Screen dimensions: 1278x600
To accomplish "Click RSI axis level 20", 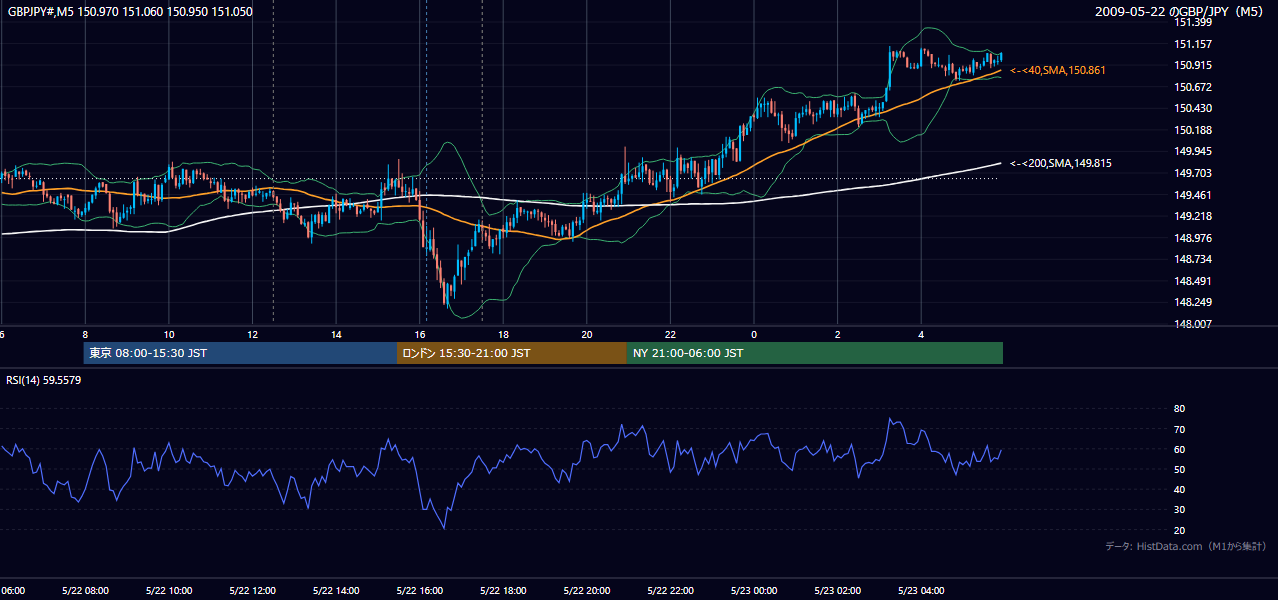I will [x=1179, y=530].
